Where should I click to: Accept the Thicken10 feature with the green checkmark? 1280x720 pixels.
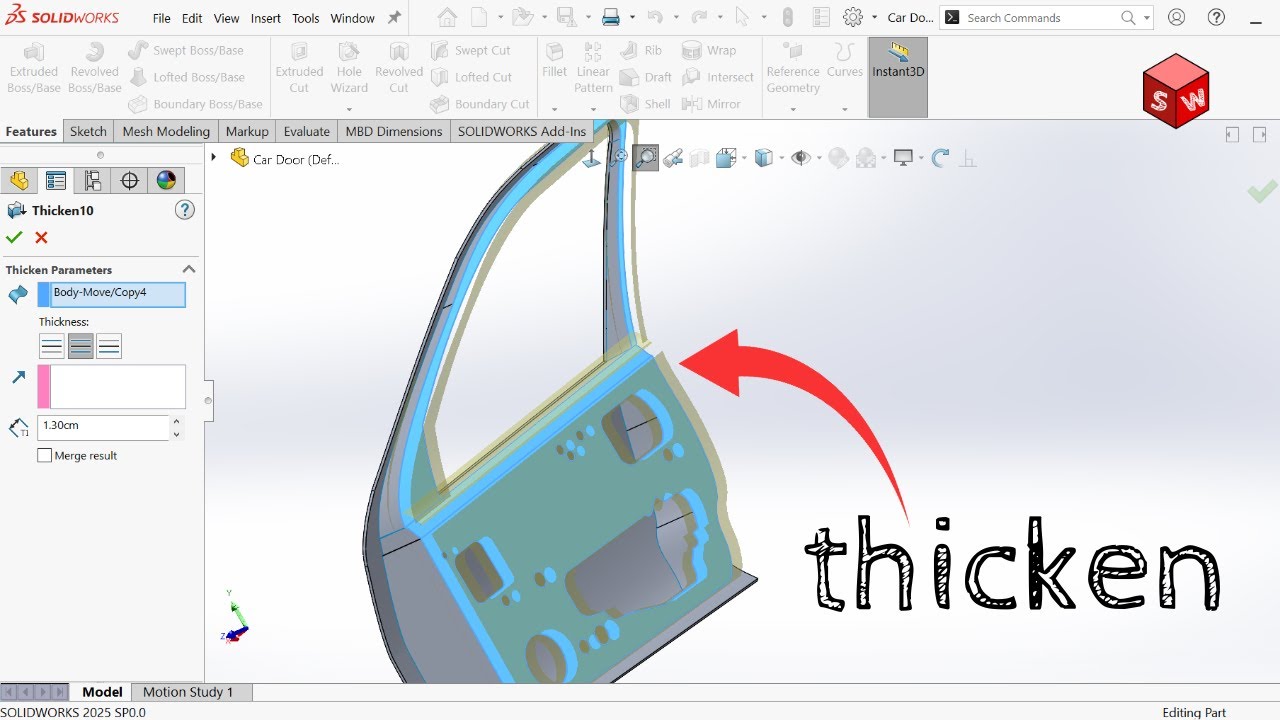coord(14,237)
